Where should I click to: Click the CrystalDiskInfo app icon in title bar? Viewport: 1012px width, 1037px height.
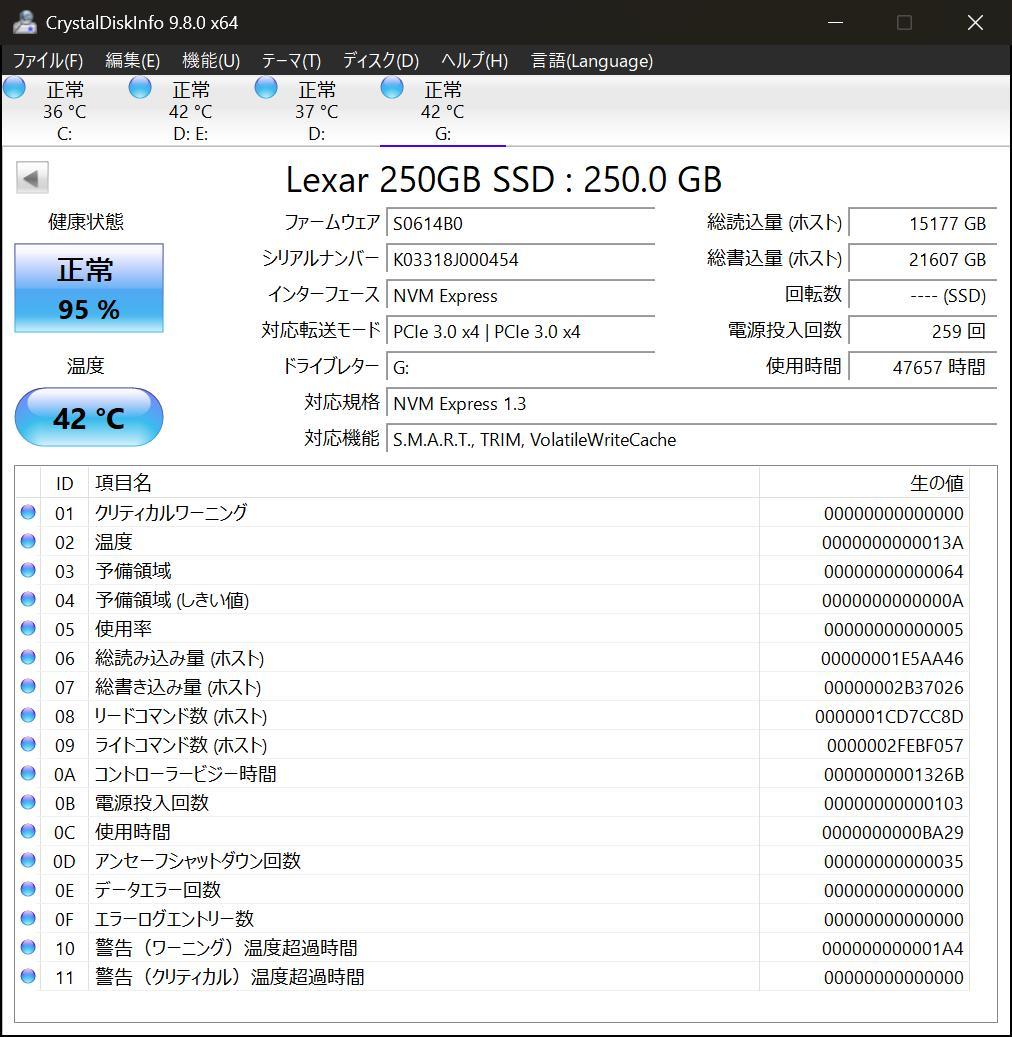[25, 22]
